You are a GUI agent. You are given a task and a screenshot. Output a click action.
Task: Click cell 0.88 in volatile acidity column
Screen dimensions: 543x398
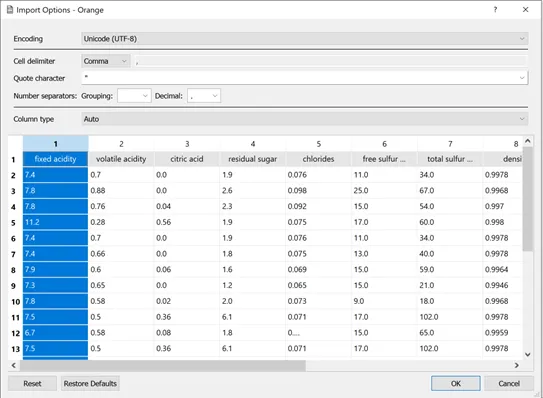pos(121,191)
